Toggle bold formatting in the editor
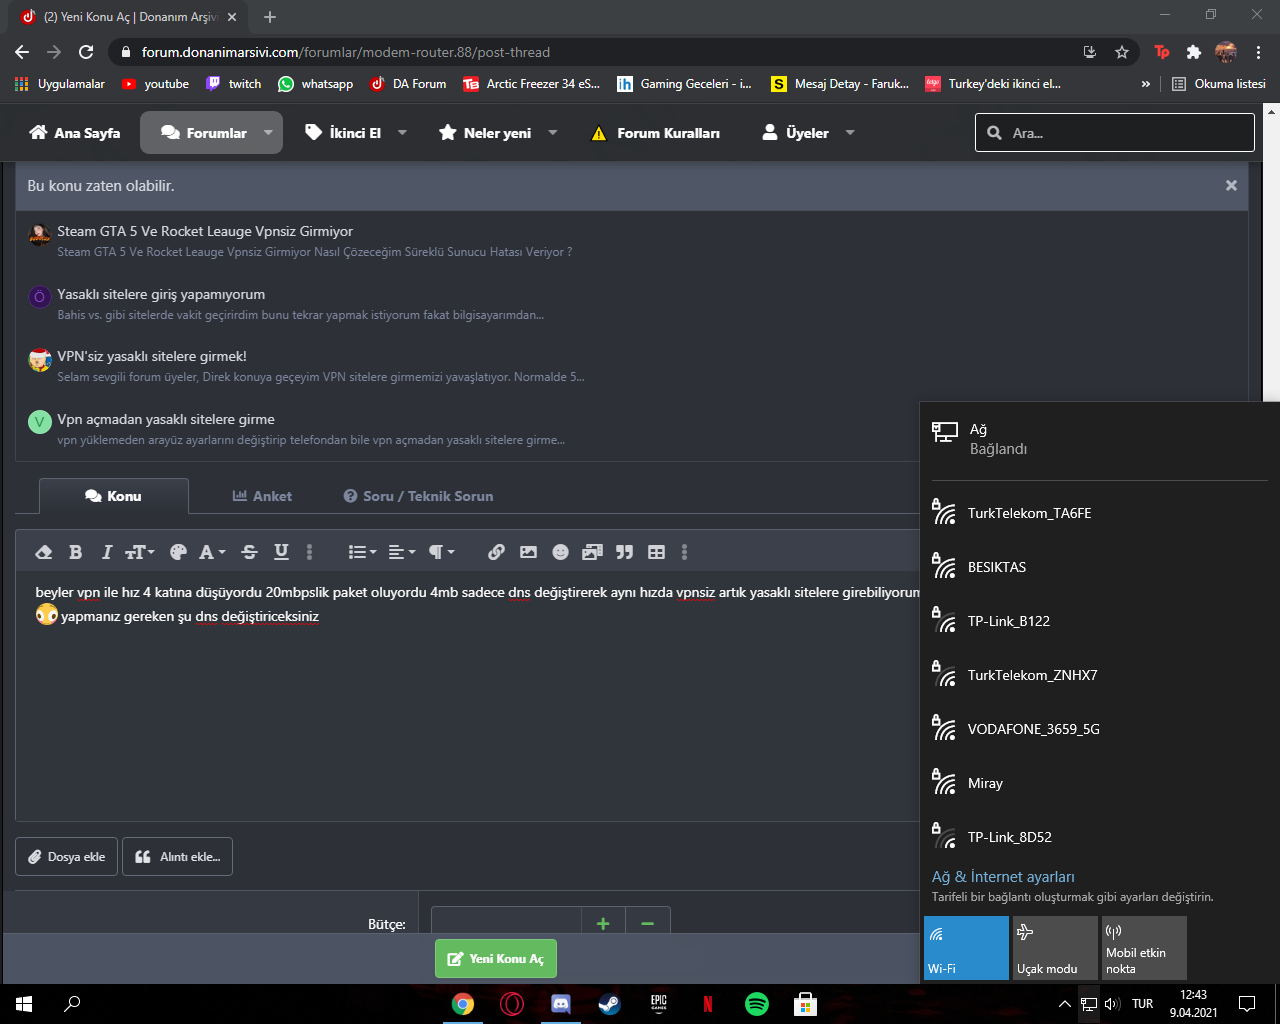The image size is (1280, 1024). [75, 552]
